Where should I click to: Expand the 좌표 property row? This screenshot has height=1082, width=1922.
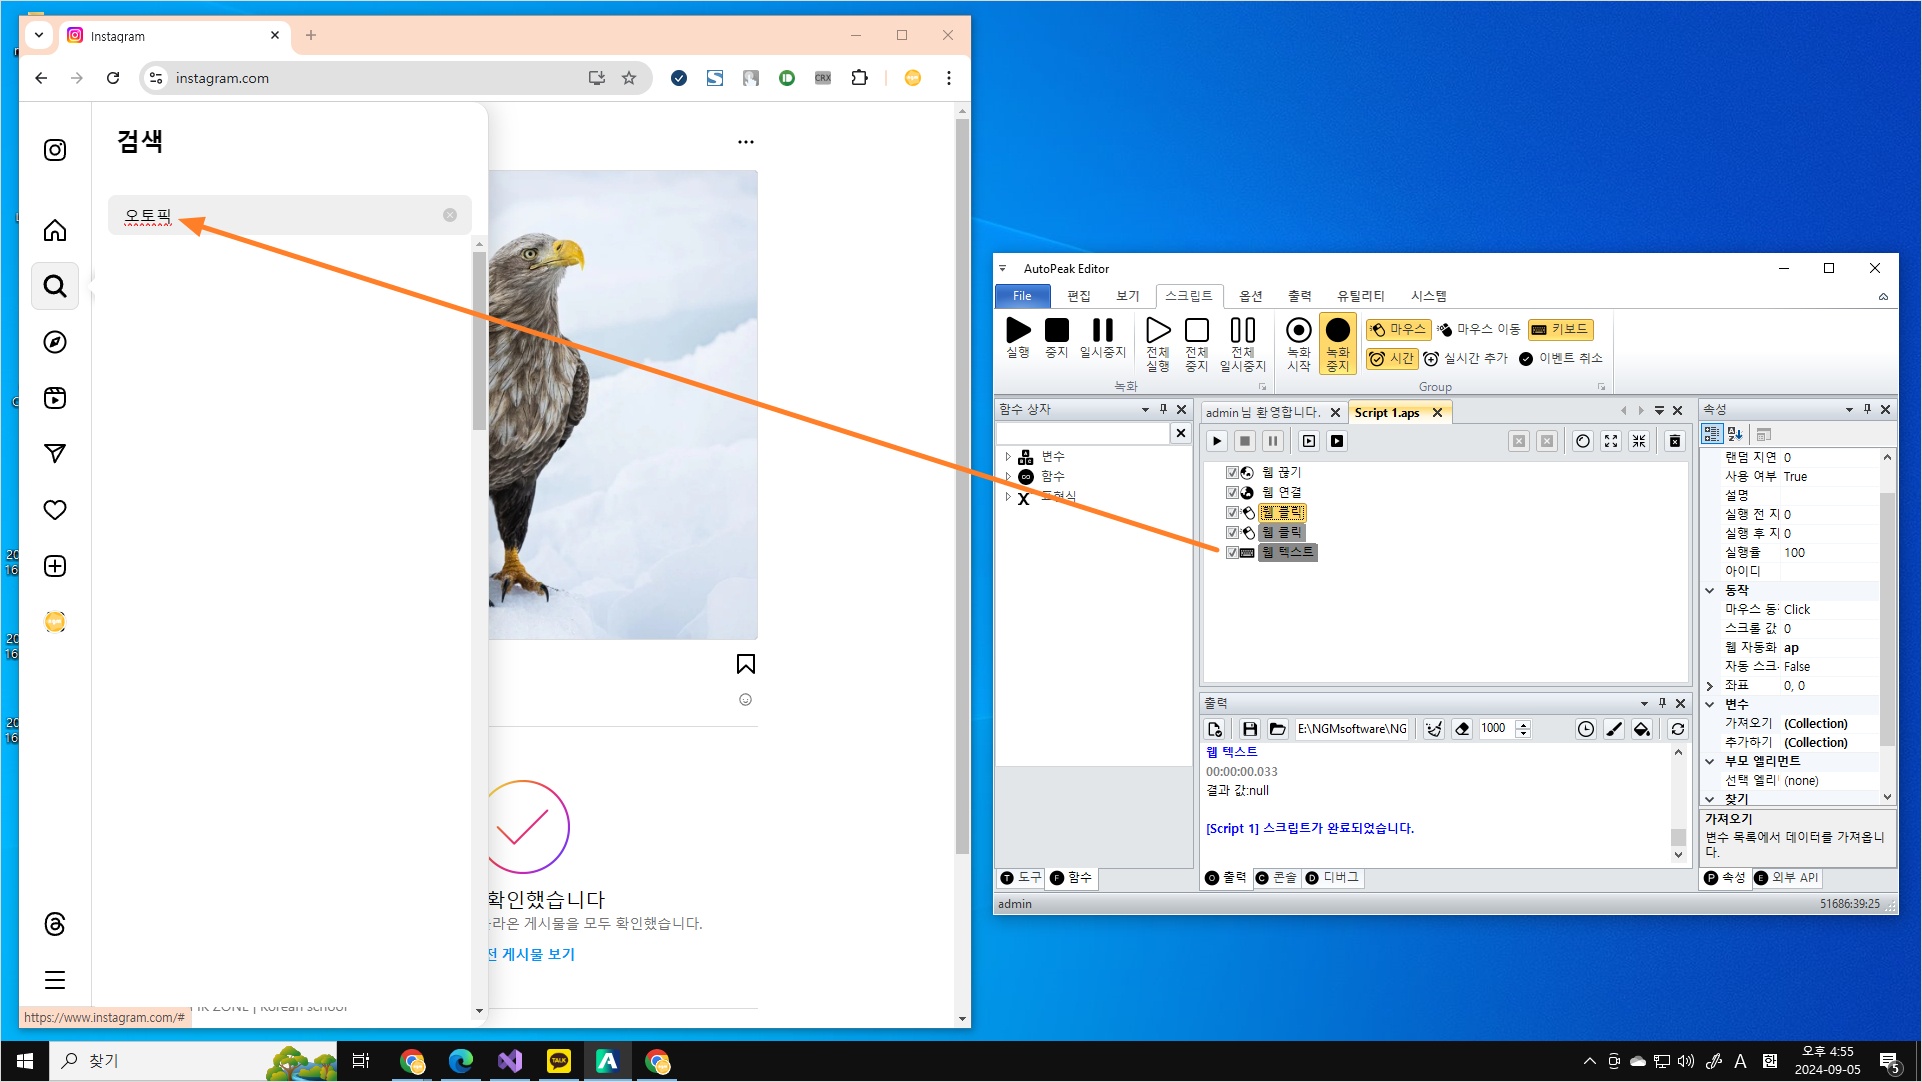1710,686
